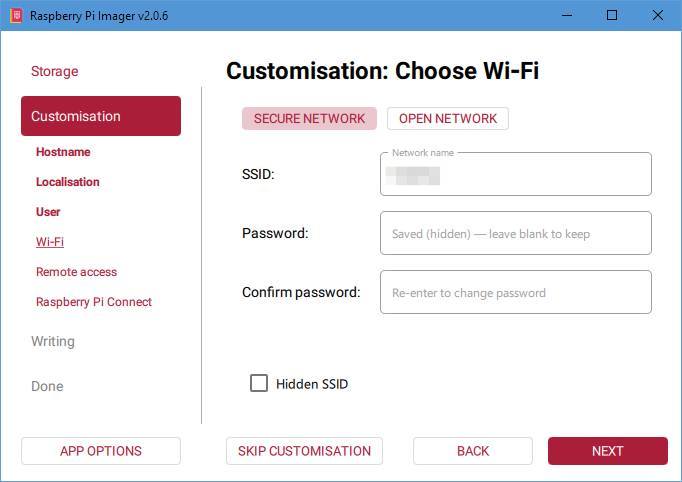Click the Confirm password field
The image size is (682, 482).
pyautogui.click(x=515, y=292)
